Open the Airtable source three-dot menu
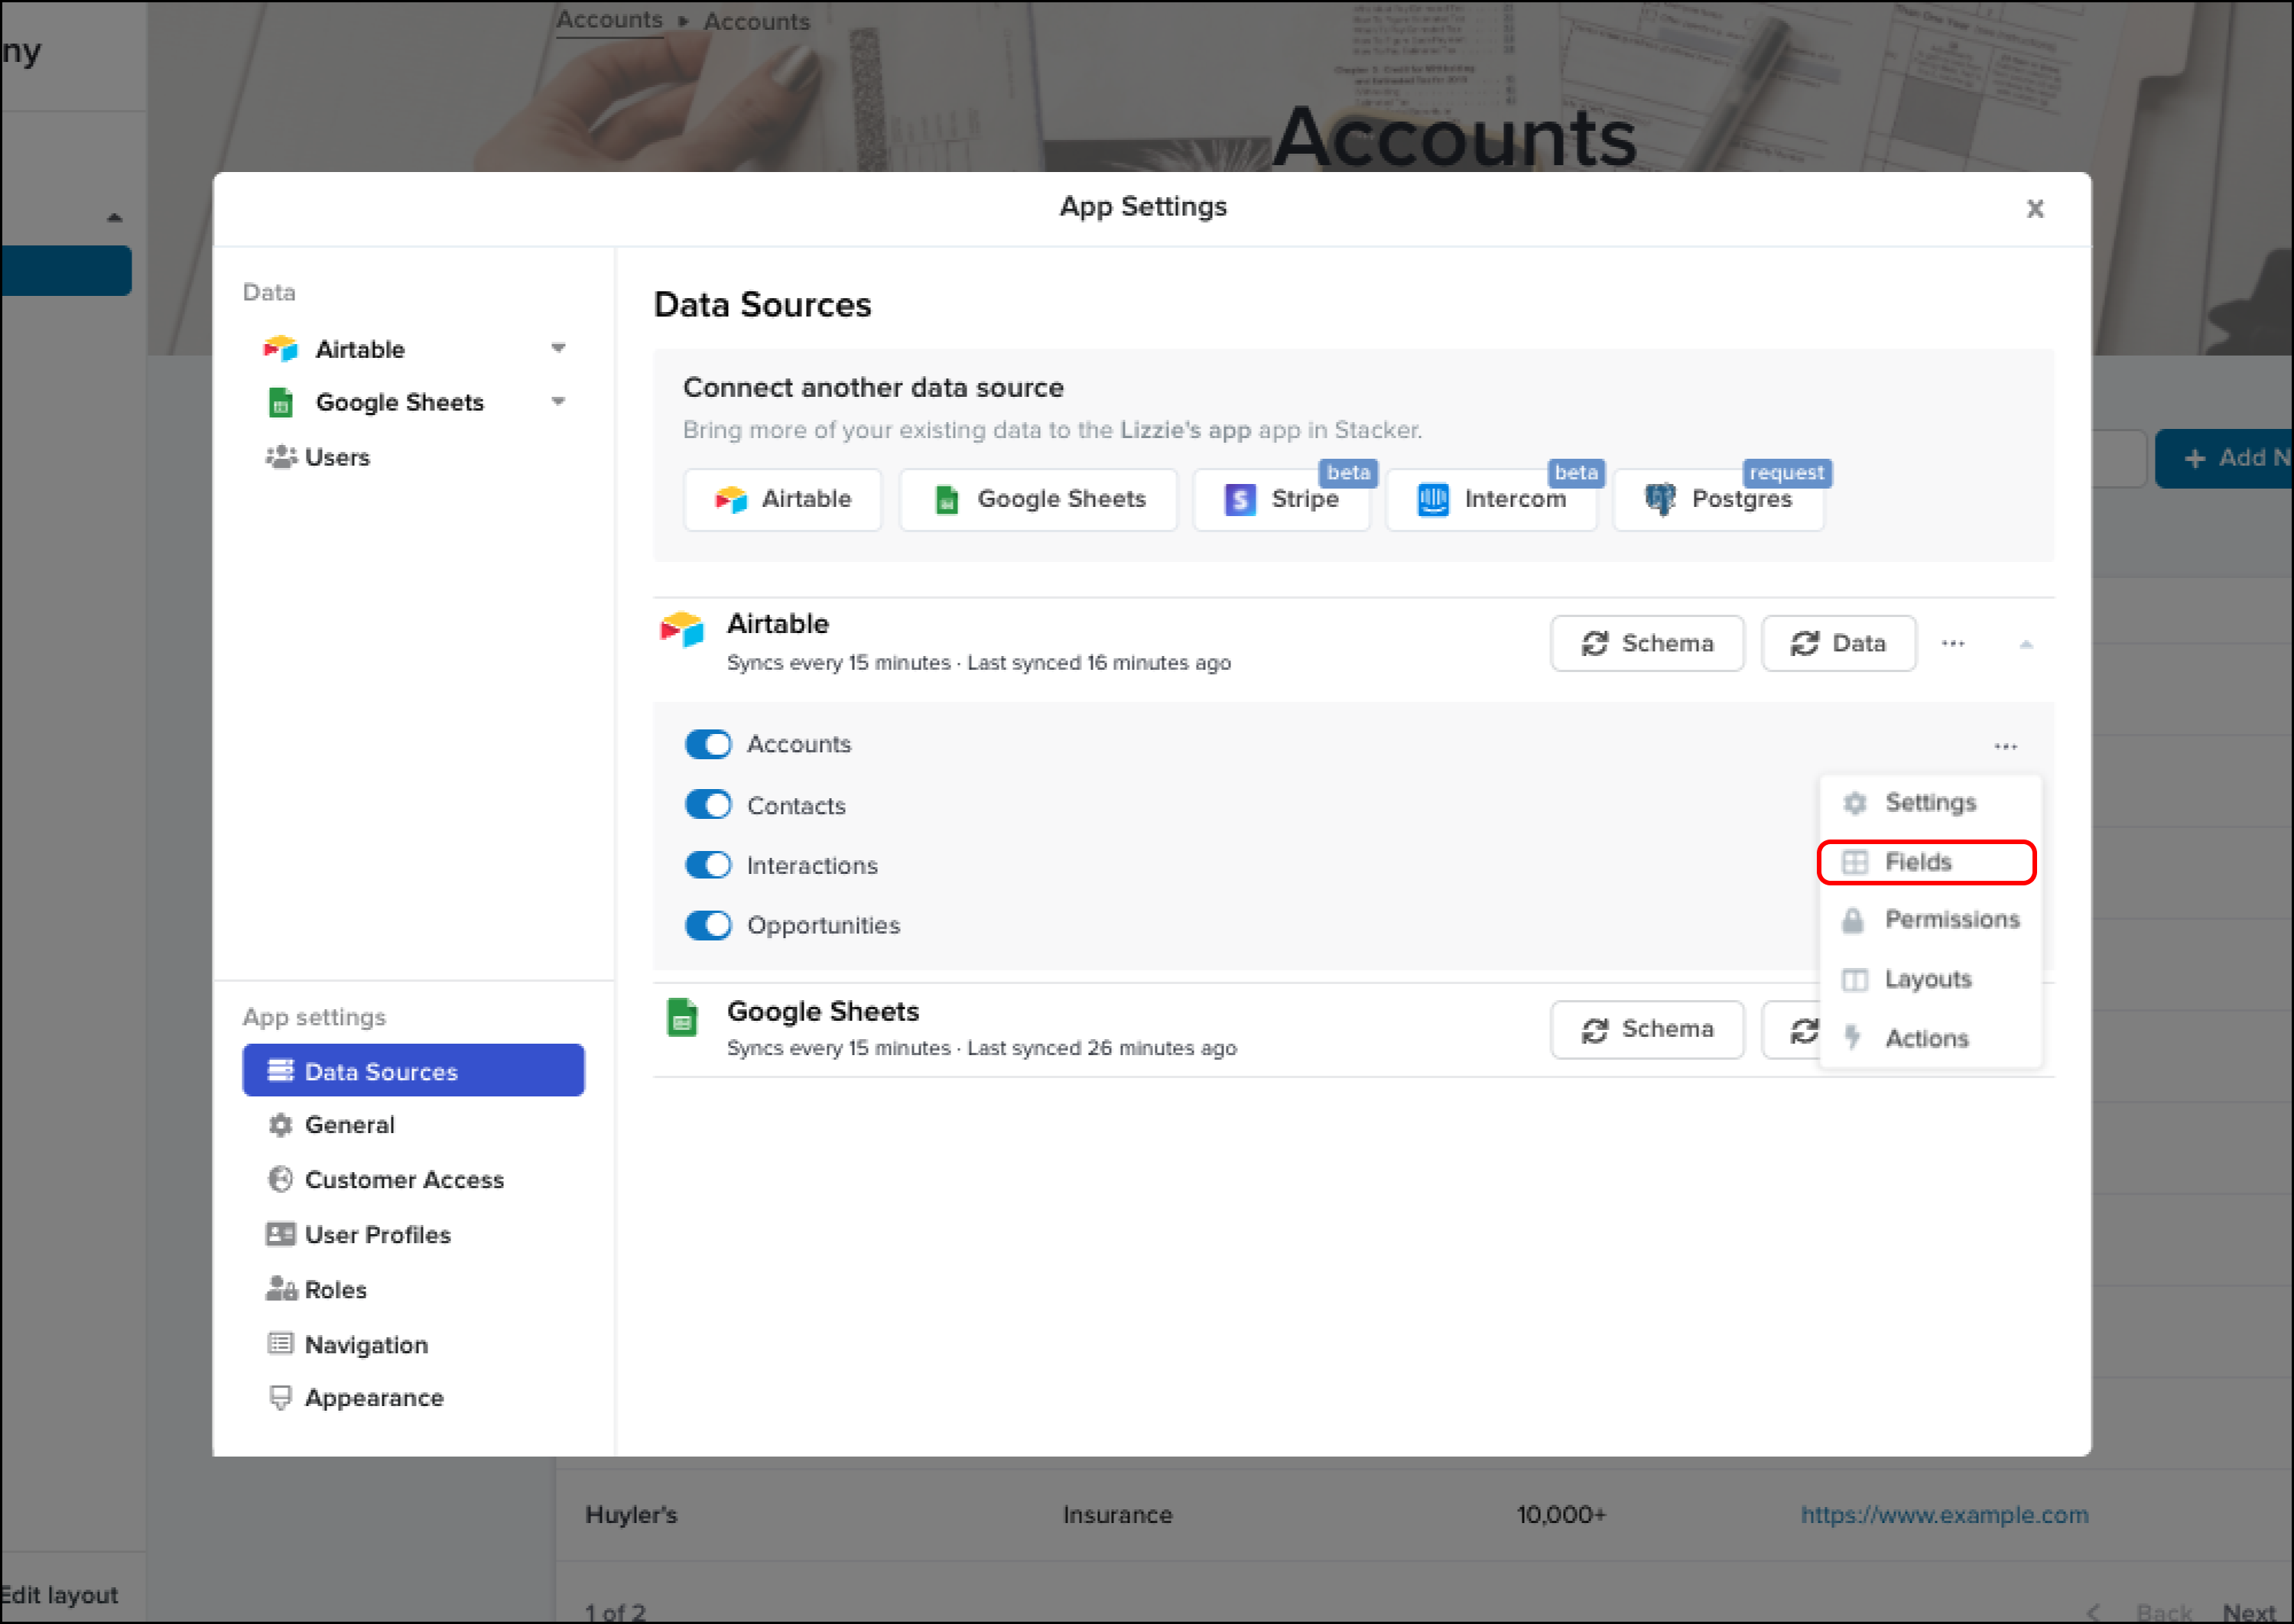The width and height of the screenshot is (2294, 1624). coord(1953,644)
